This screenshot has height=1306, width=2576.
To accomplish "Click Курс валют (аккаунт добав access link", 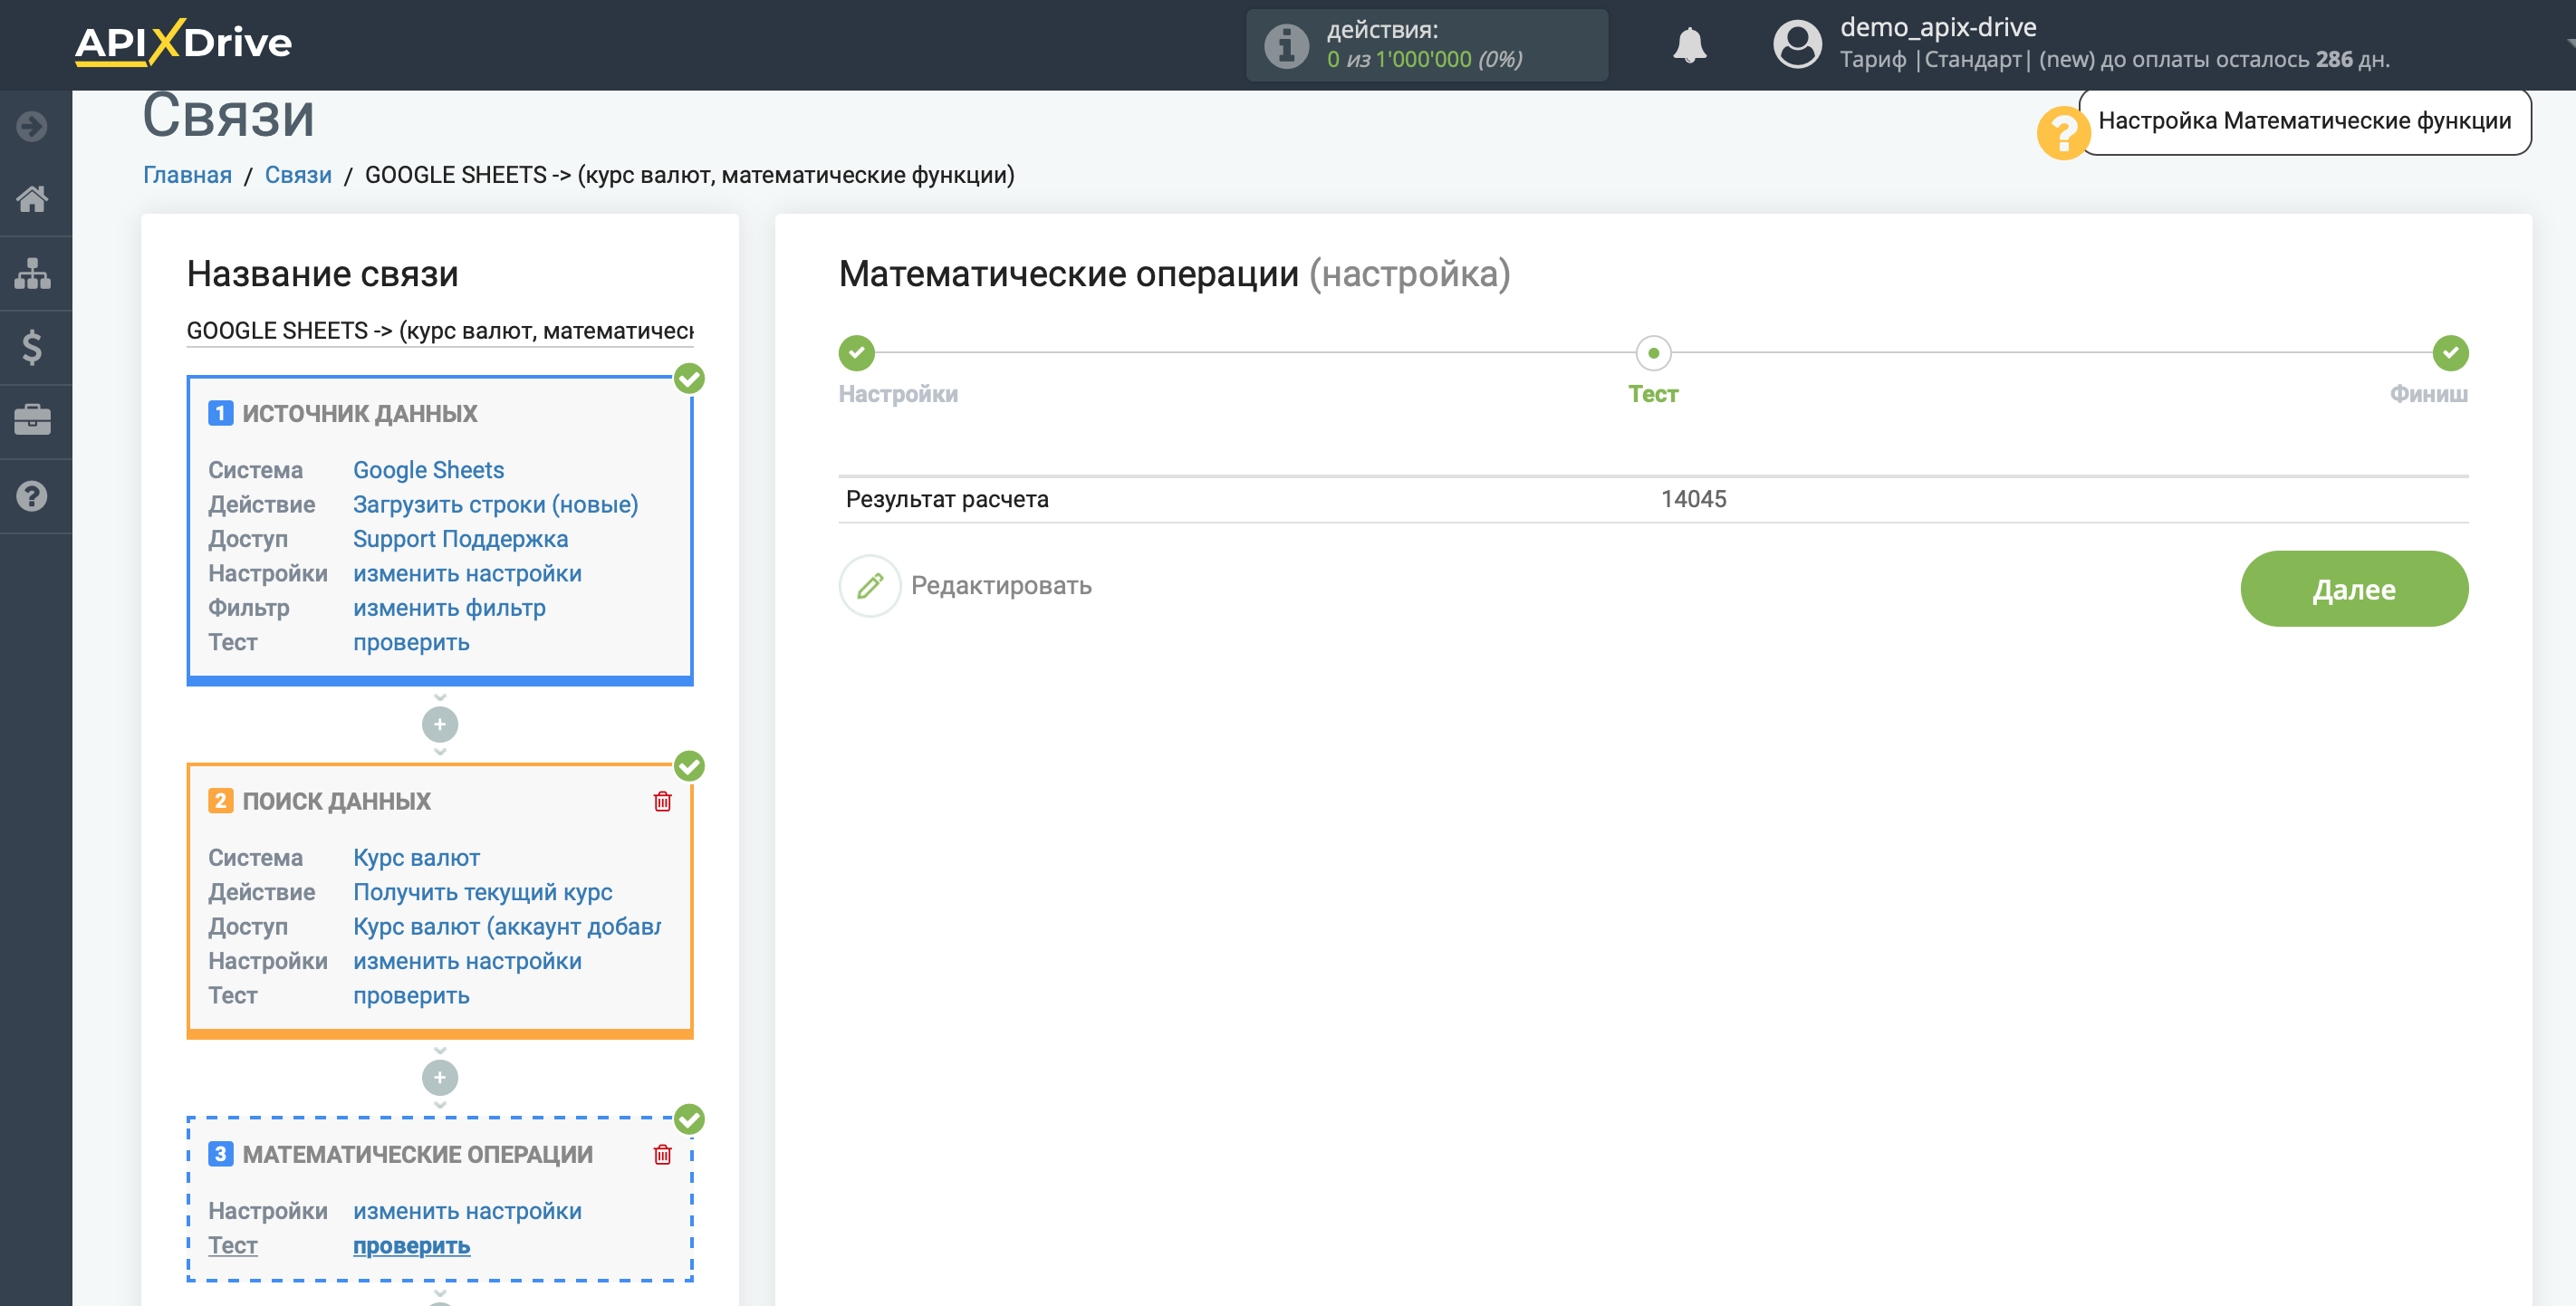I will [506, 927].
